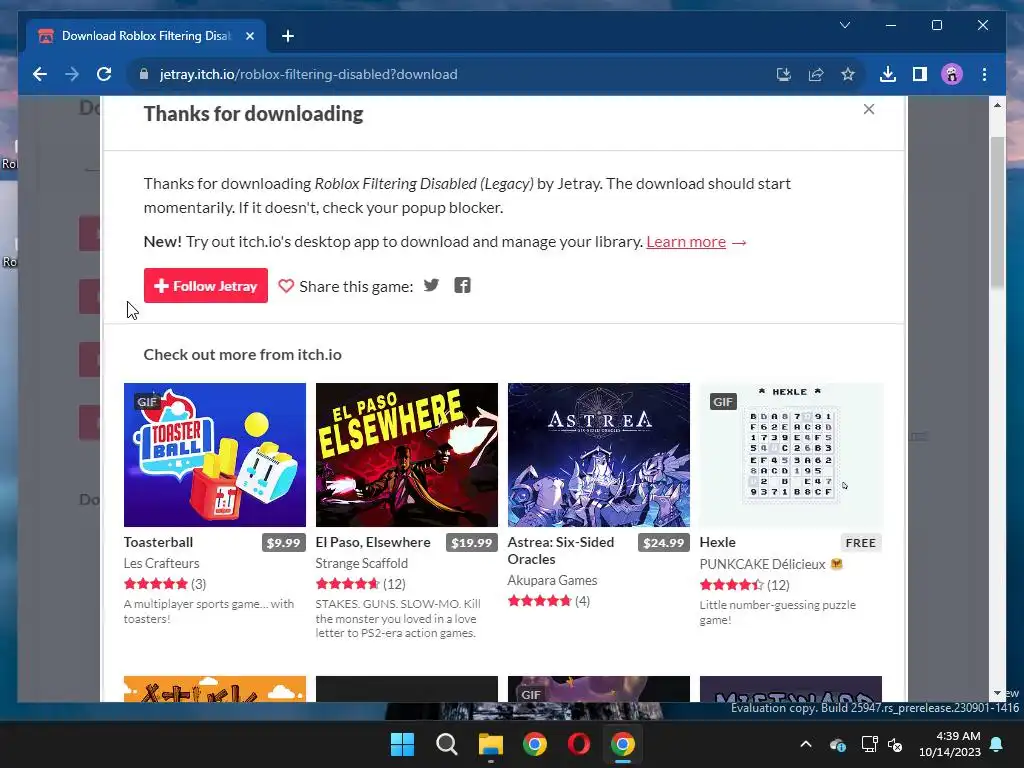
Task: Open Akupara Games developer link
Action: 552,580
